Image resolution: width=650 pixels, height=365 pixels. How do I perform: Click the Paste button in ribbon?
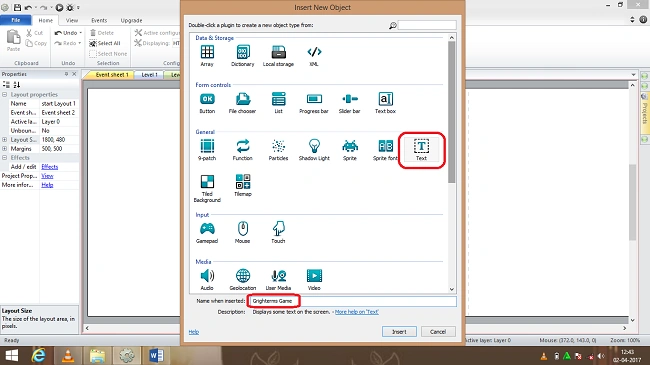click(13, 40)
